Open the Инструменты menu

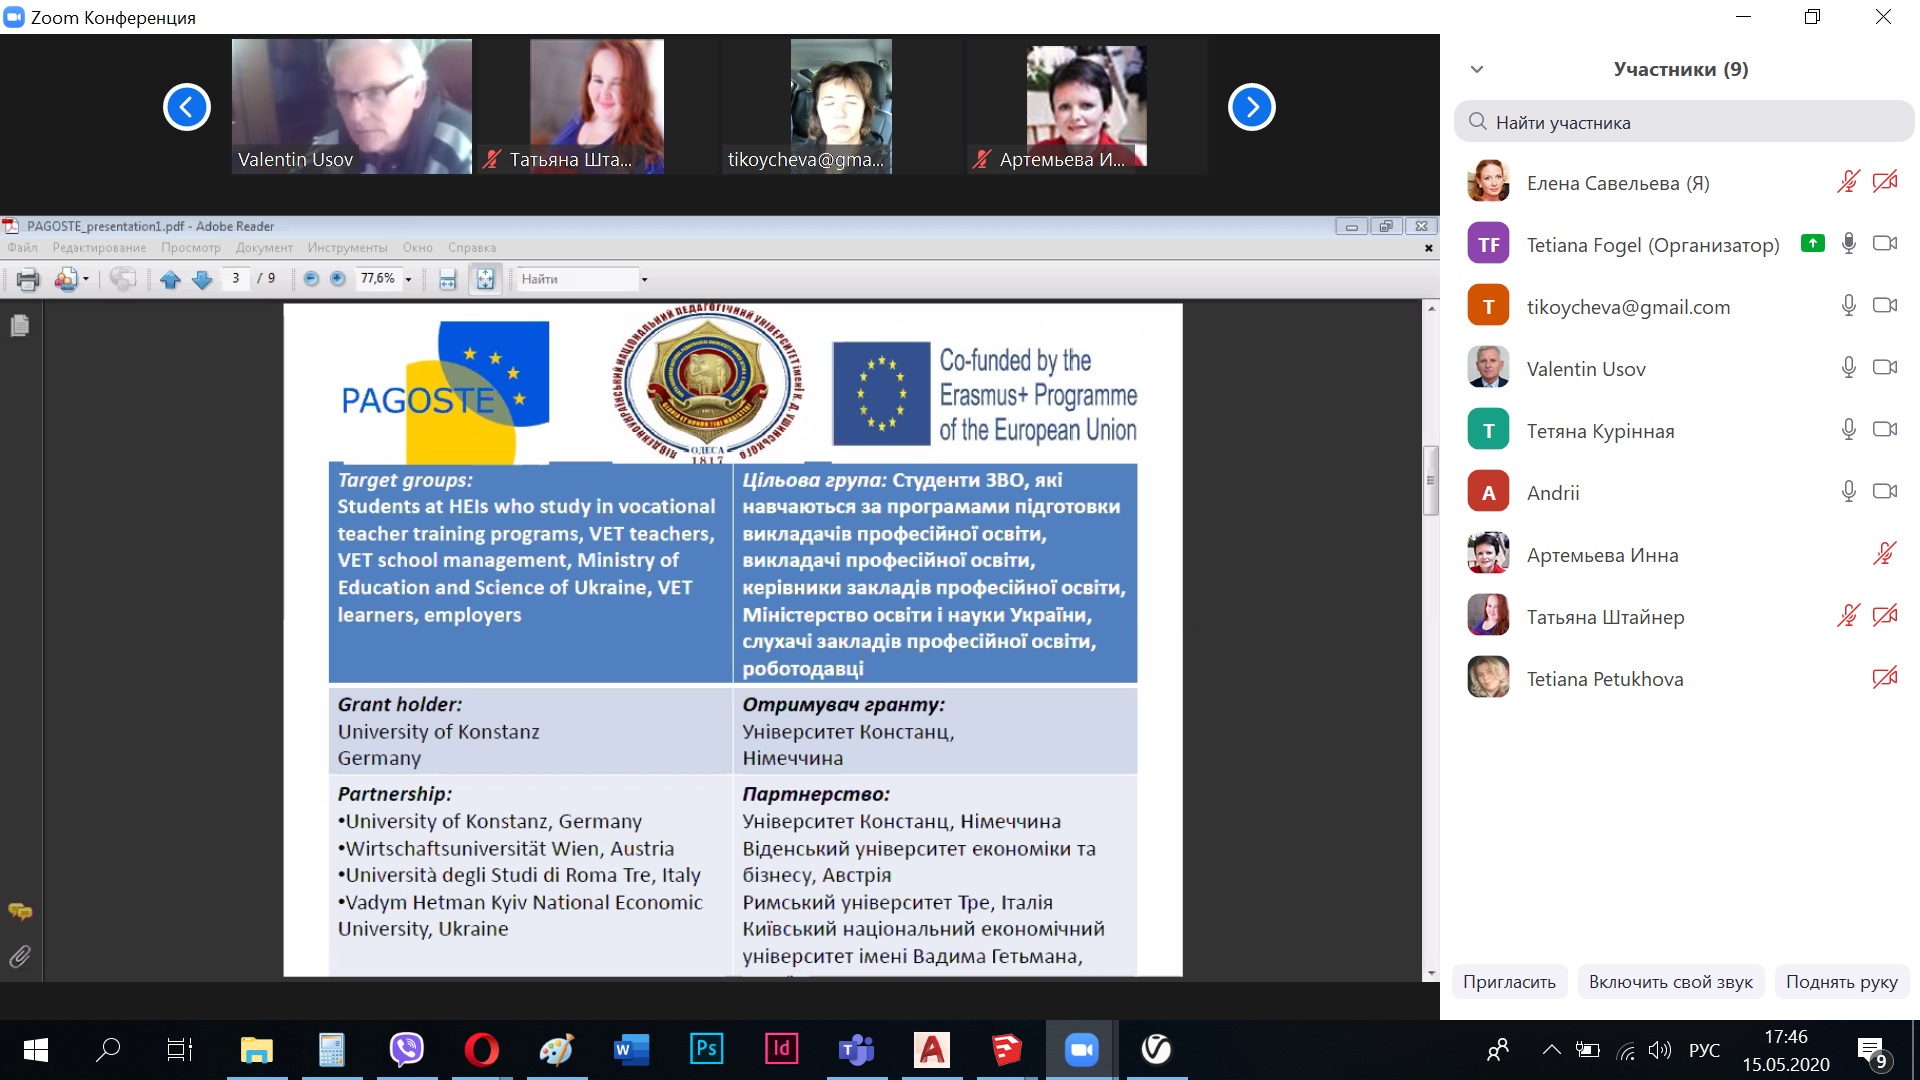tap(347, 248)
